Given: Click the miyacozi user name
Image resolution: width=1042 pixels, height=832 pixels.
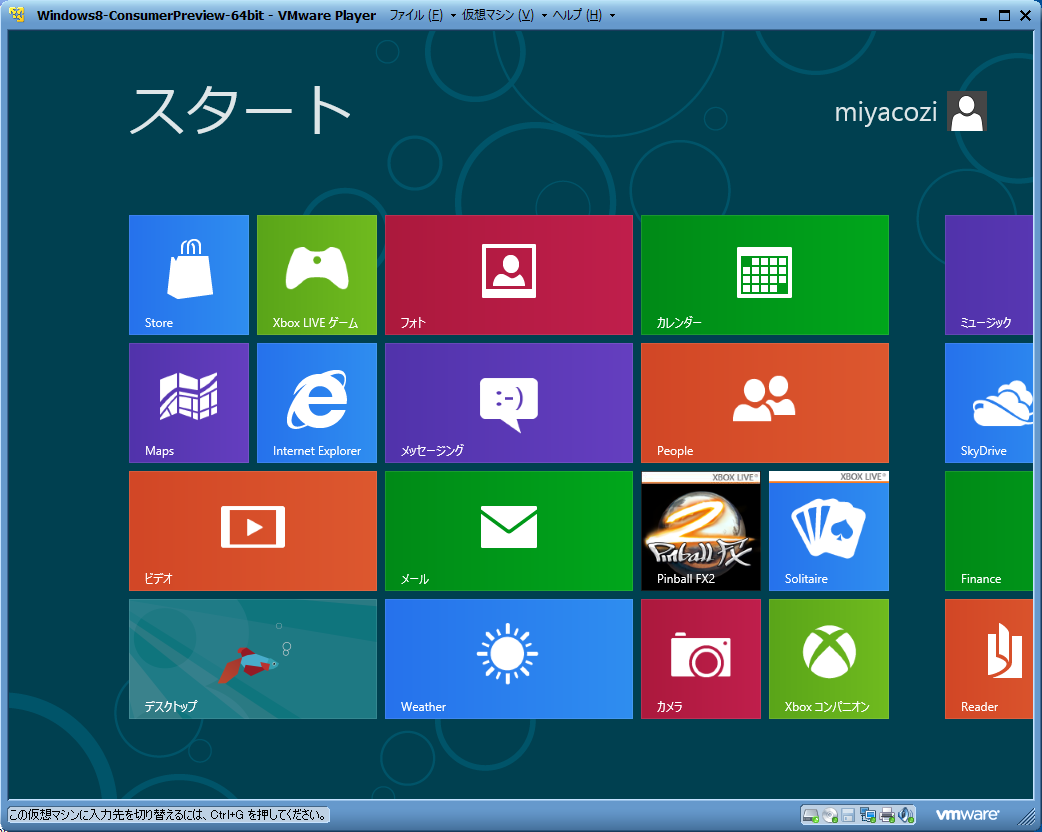Looking at the screenshot, I should 886,112.
